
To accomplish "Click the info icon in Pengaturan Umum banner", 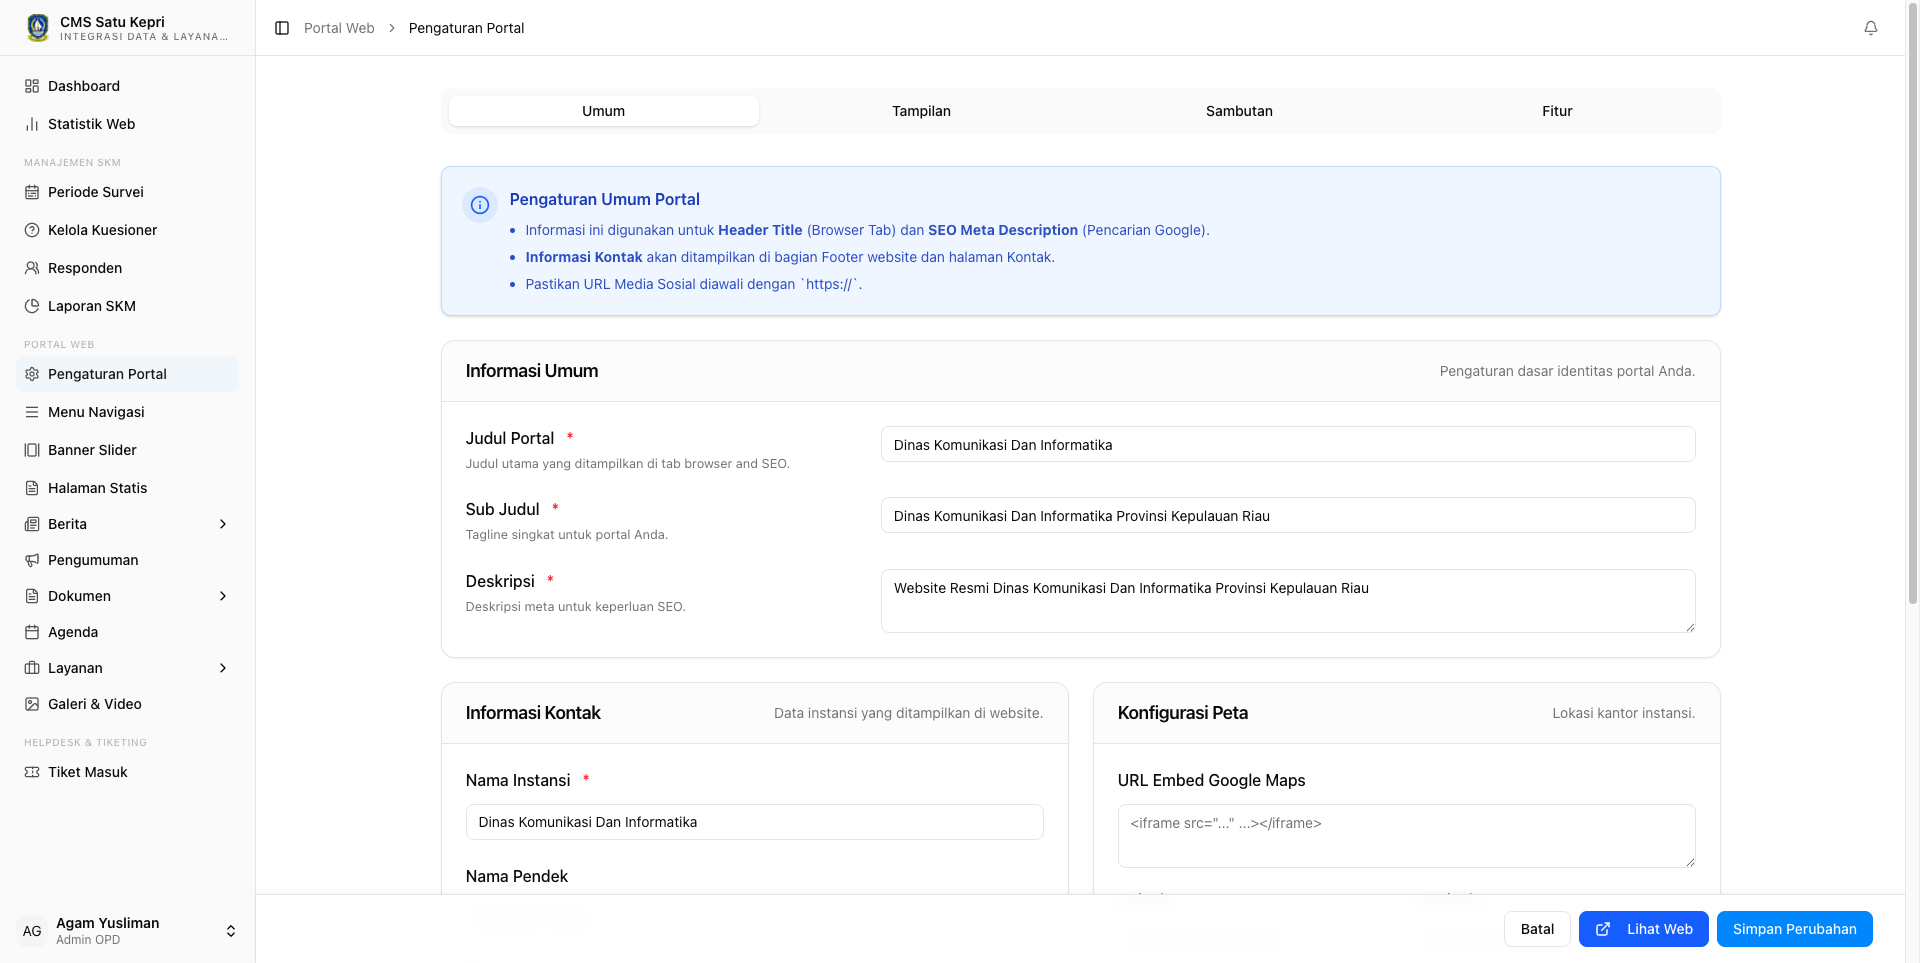I will [480, 205].
